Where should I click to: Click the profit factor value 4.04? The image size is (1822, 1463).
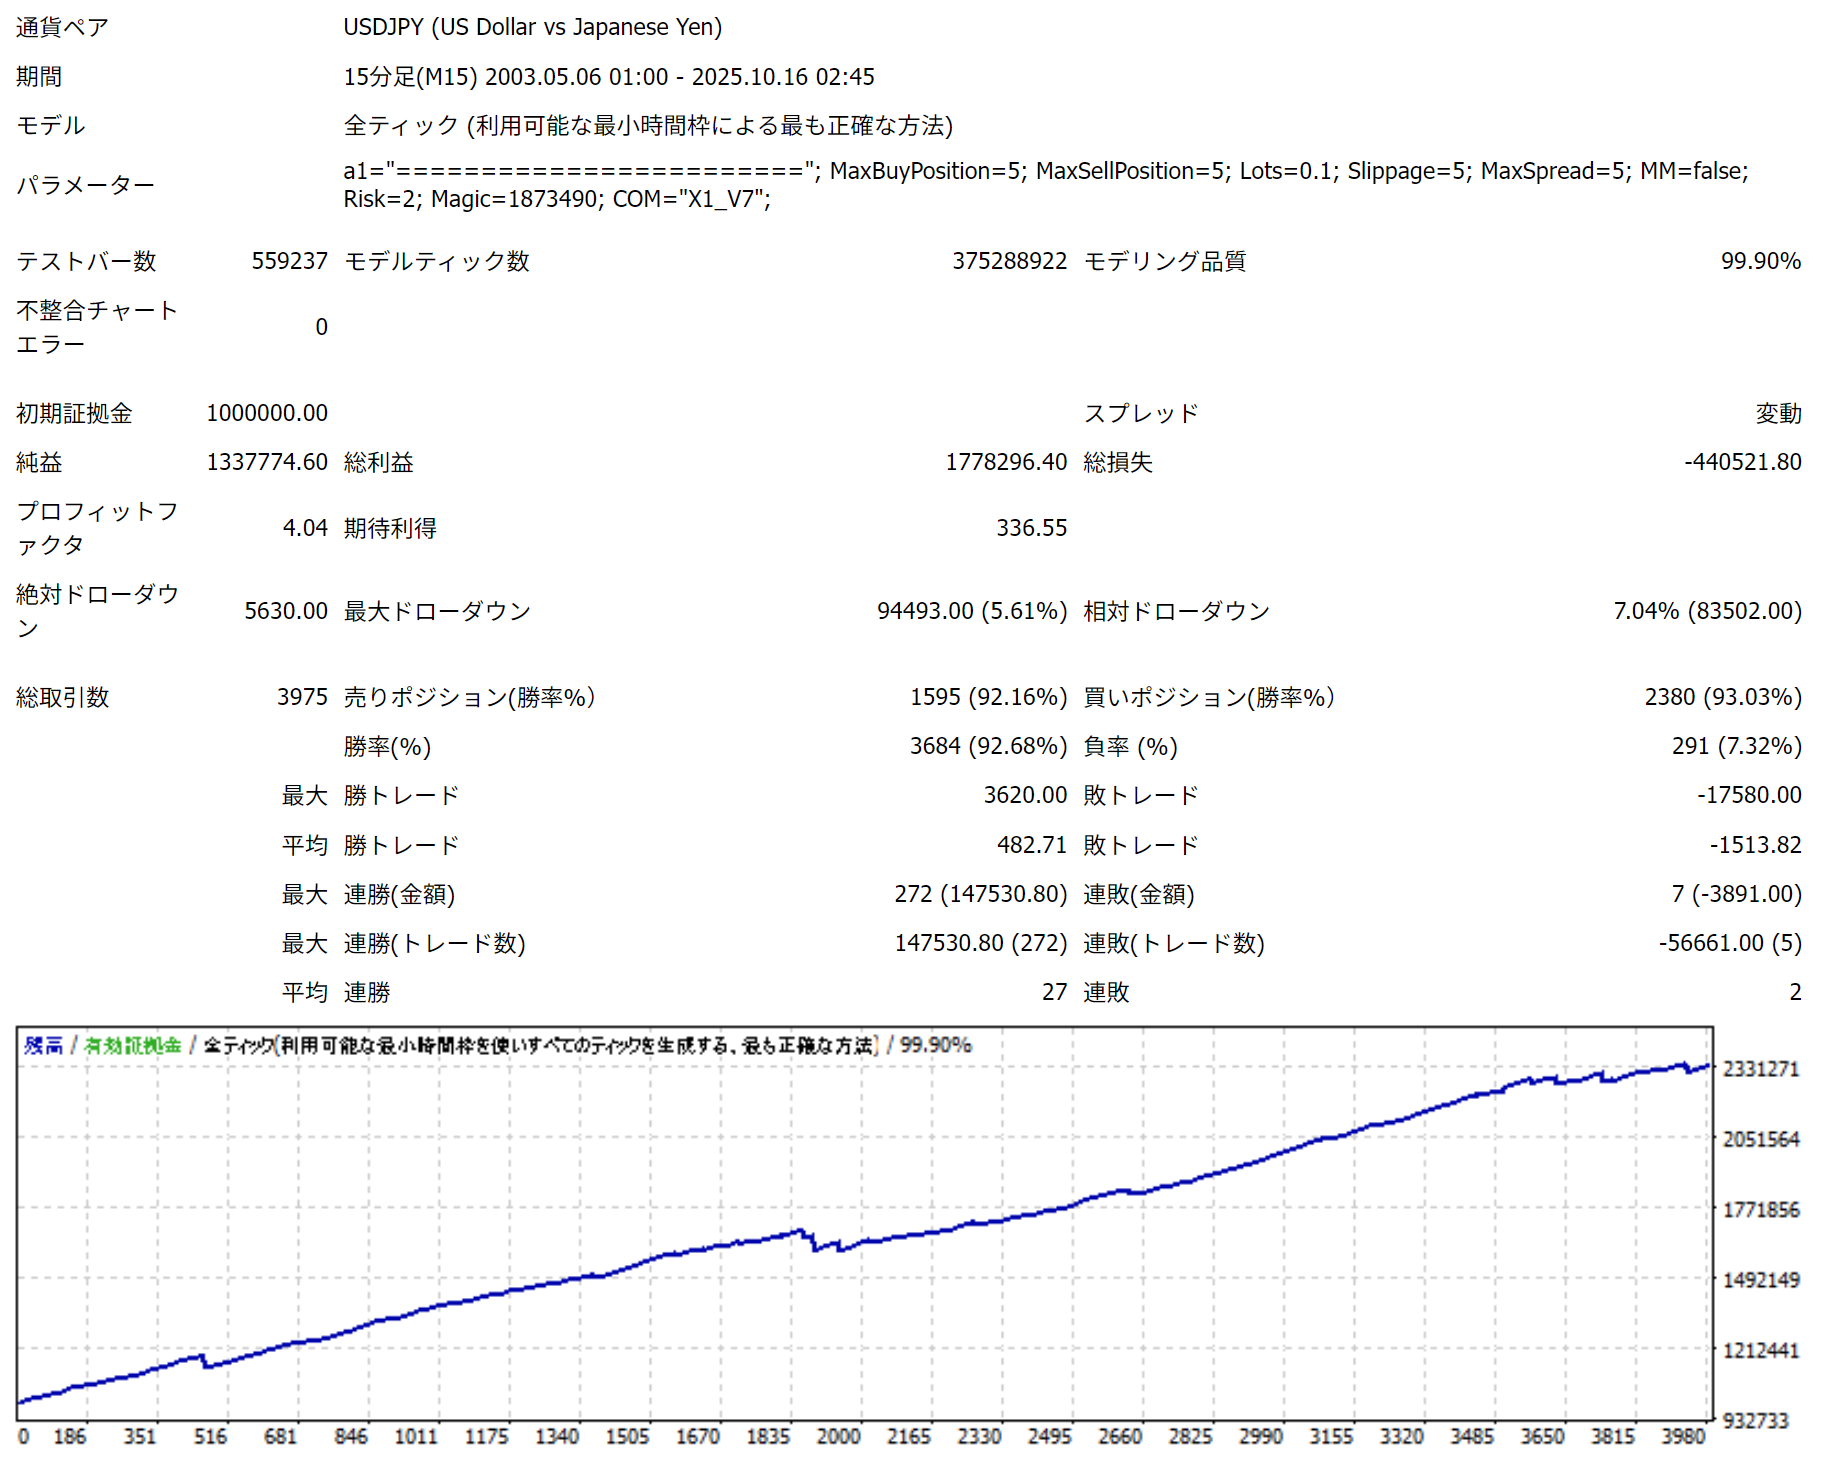(x=305, y=528)
